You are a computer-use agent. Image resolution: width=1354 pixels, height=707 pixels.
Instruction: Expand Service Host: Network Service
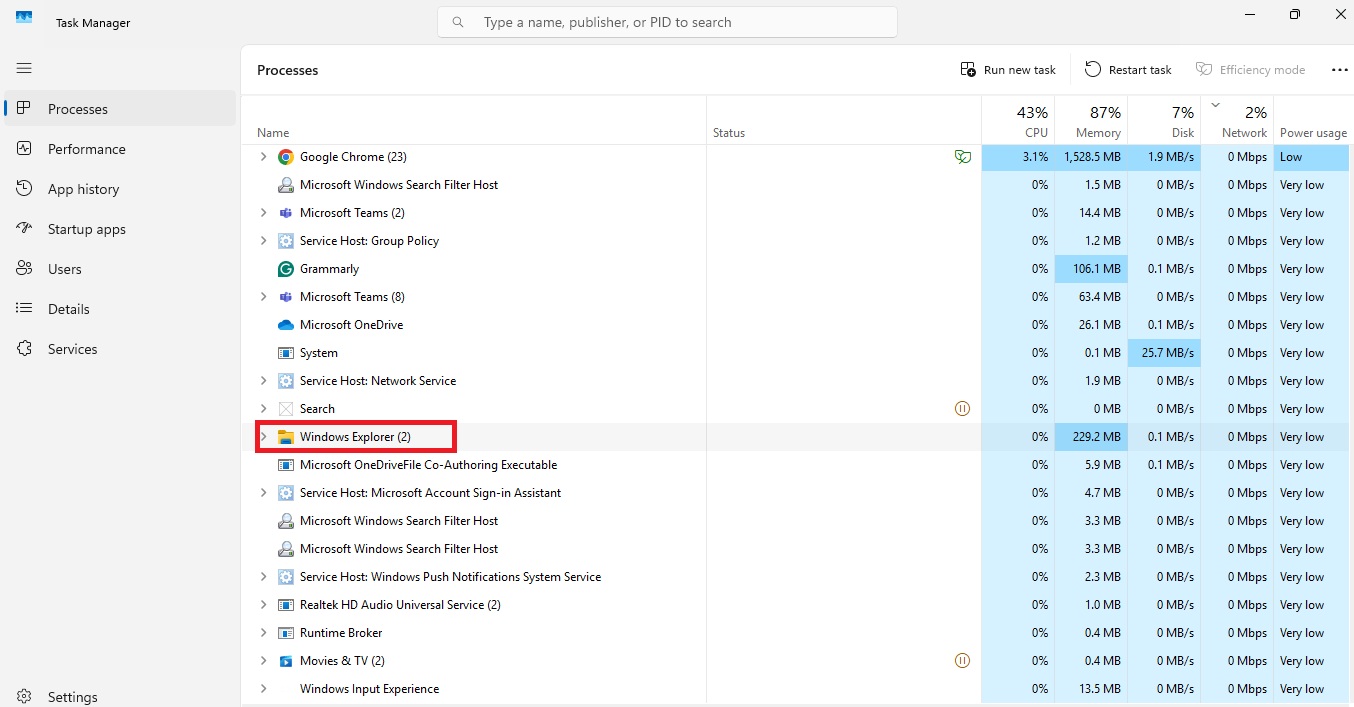point(264,381)
